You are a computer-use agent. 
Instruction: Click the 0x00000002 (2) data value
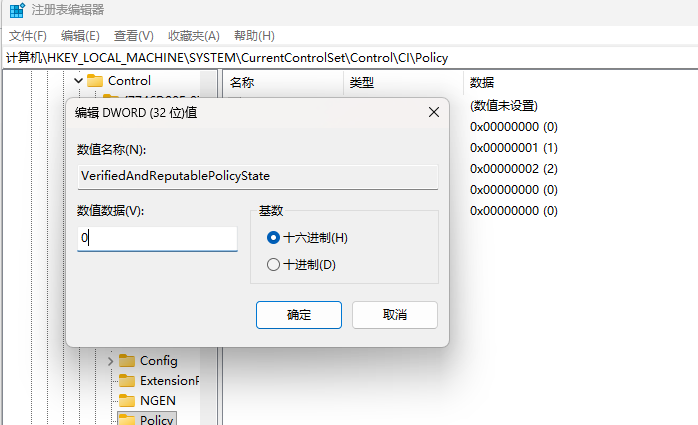[514, 169]
